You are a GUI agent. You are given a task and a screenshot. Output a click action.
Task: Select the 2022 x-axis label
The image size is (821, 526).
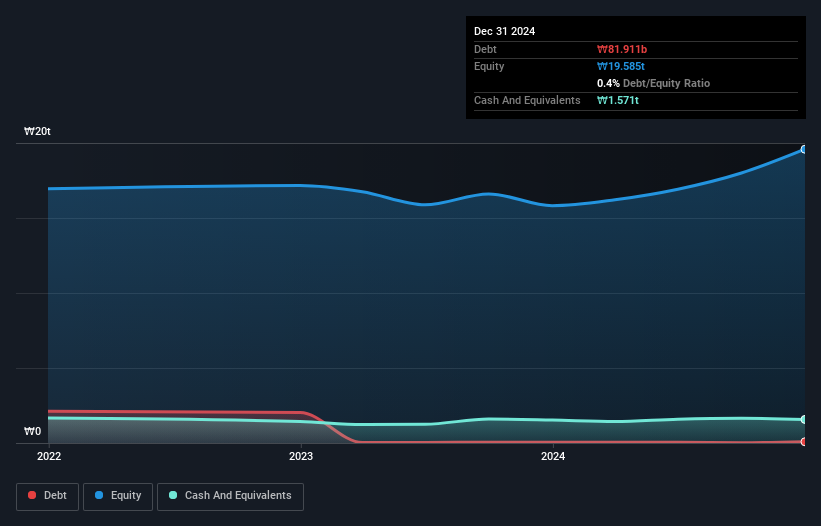pos(49,456)
